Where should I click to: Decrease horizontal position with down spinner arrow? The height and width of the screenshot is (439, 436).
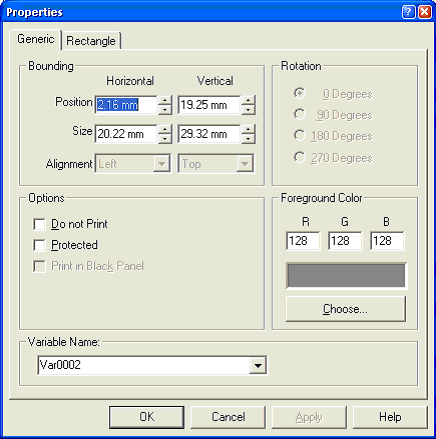coord(165,110)
